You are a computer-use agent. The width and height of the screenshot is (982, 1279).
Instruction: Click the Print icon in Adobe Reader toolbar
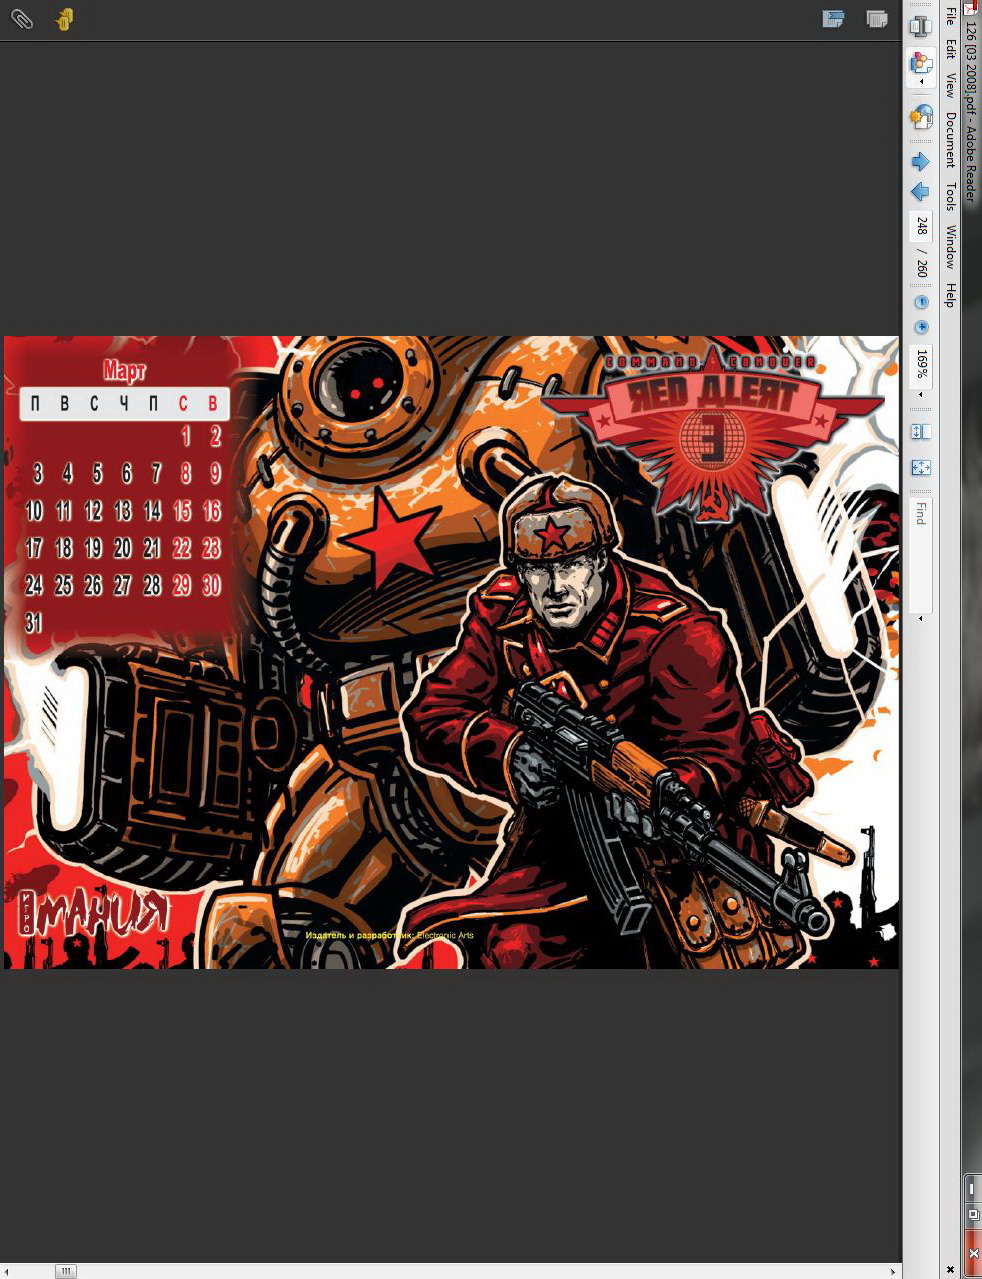tap(920, 25)
